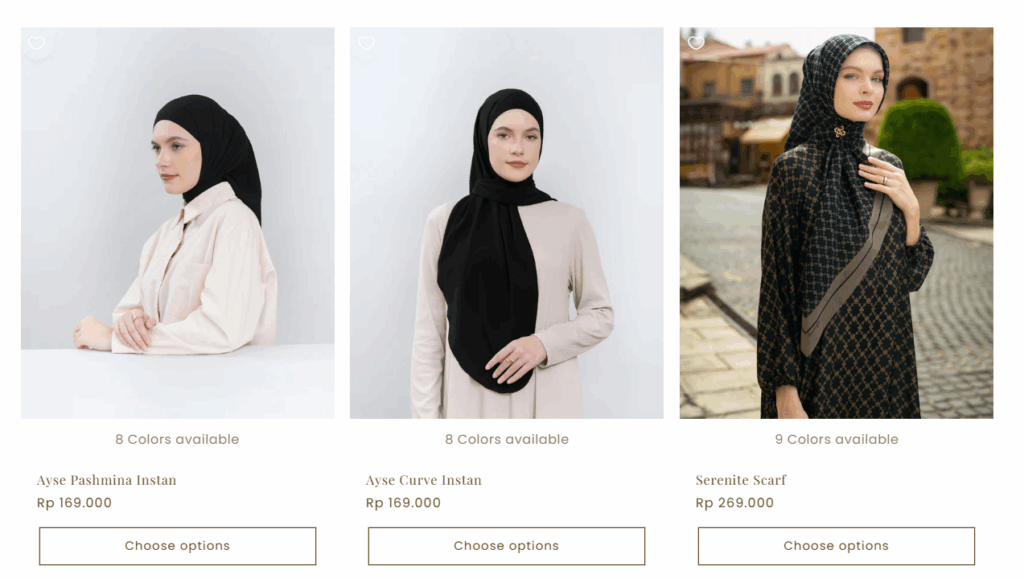Click the "9 Colors available" label
This screenshot has width=1024, height=578.
click(x=836, y=439)
